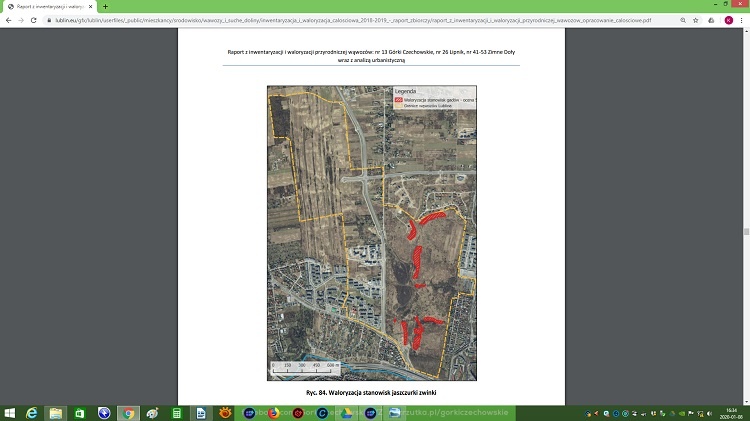Click the vertical scrollbar of the PDF viewer
The height and width of the screenshot is (421, 750).
pyautogui.click(x=745, y=230)
